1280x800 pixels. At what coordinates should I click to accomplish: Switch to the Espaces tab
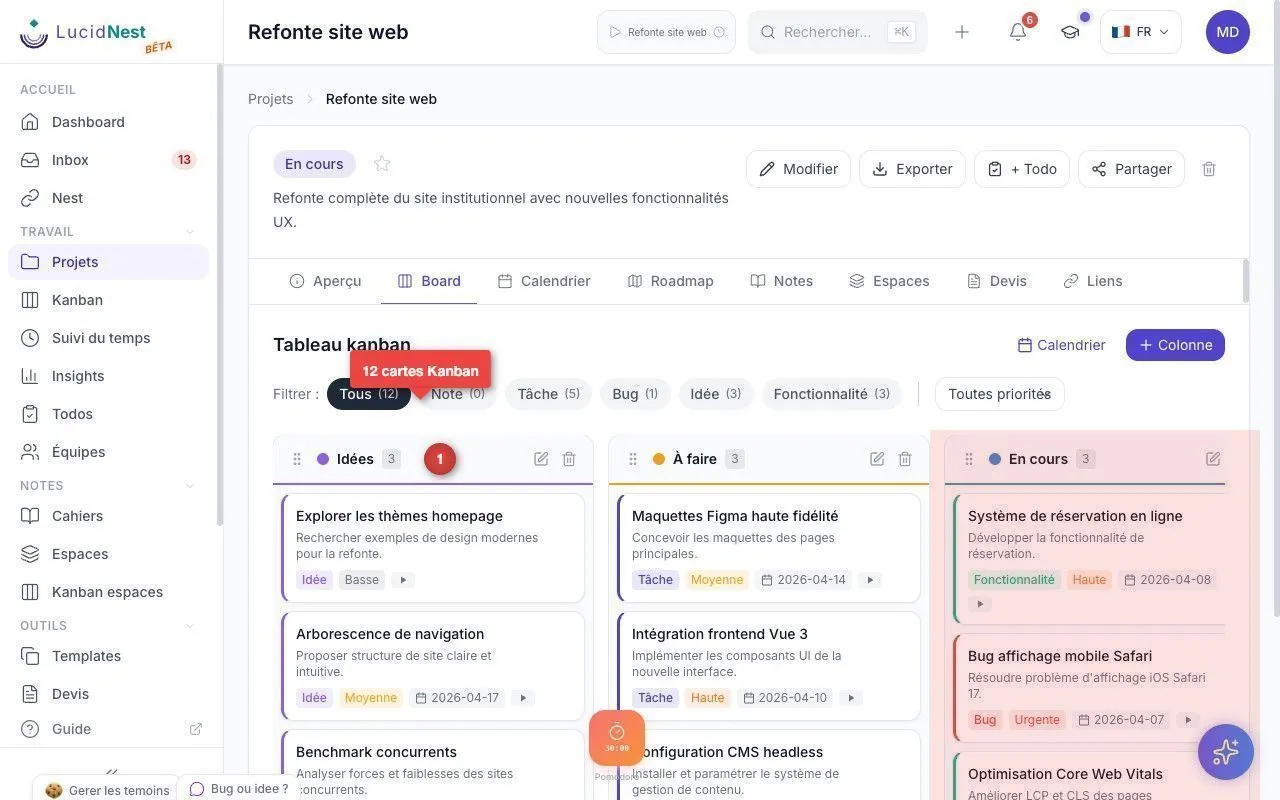coord(889,281)
